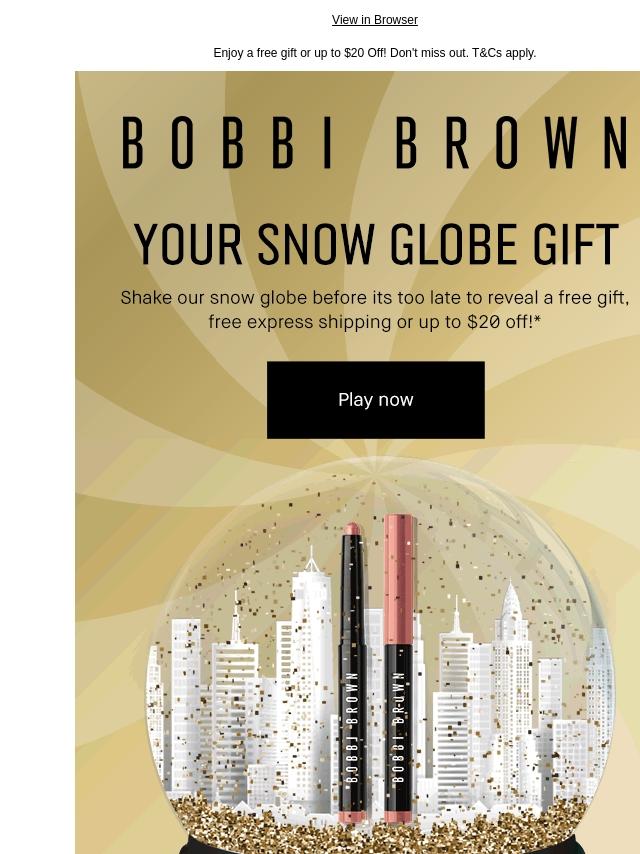Click the Shake our snow globe description line

click(x=375, y=298)
